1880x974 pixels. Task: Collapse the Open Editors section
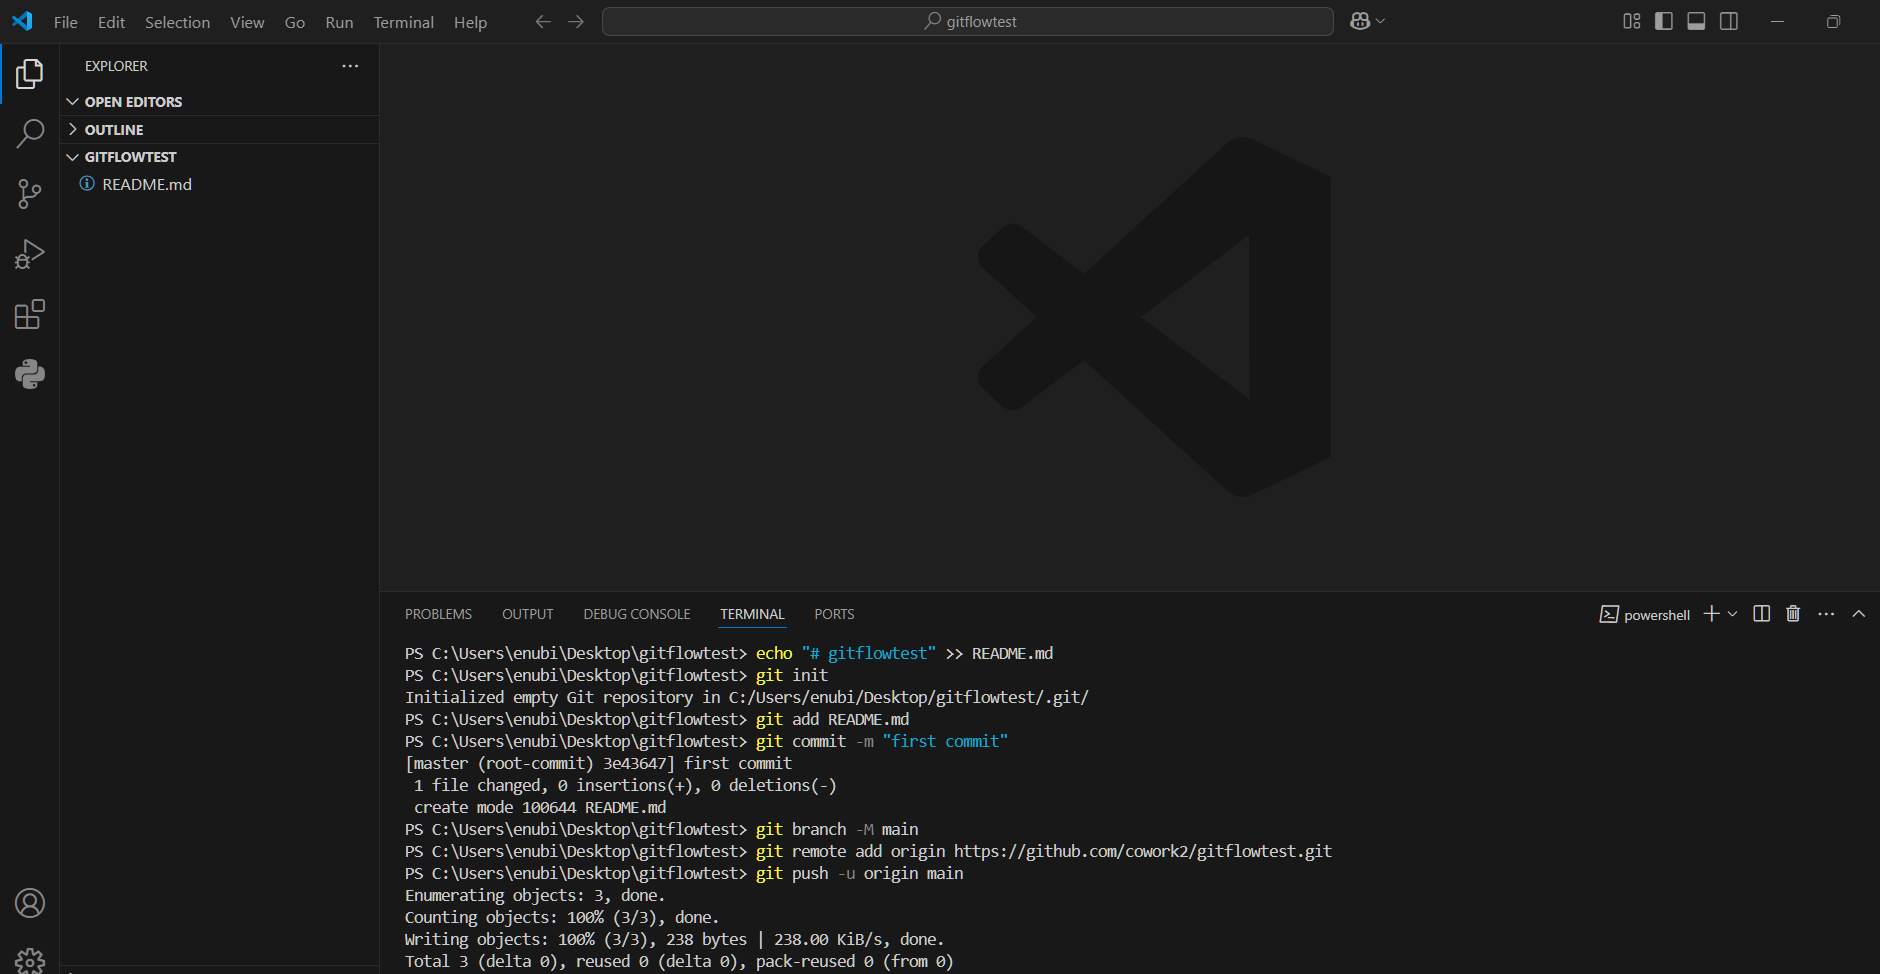click(x=220, y=102)
